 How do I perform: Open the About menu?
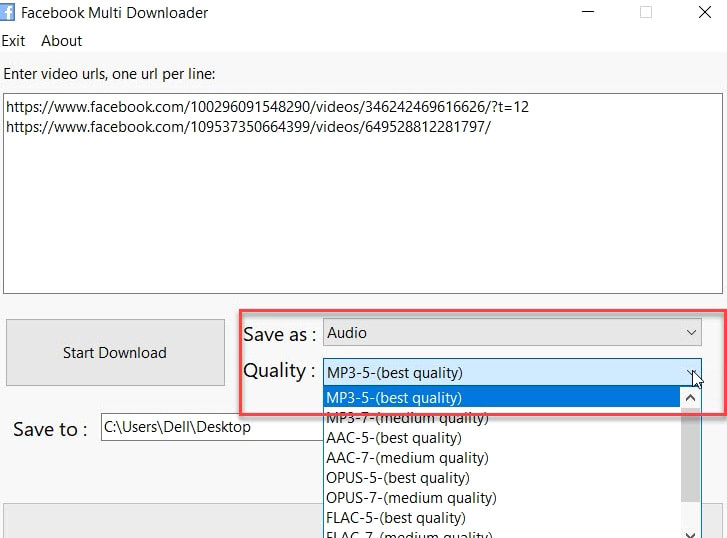coord(61,41)
